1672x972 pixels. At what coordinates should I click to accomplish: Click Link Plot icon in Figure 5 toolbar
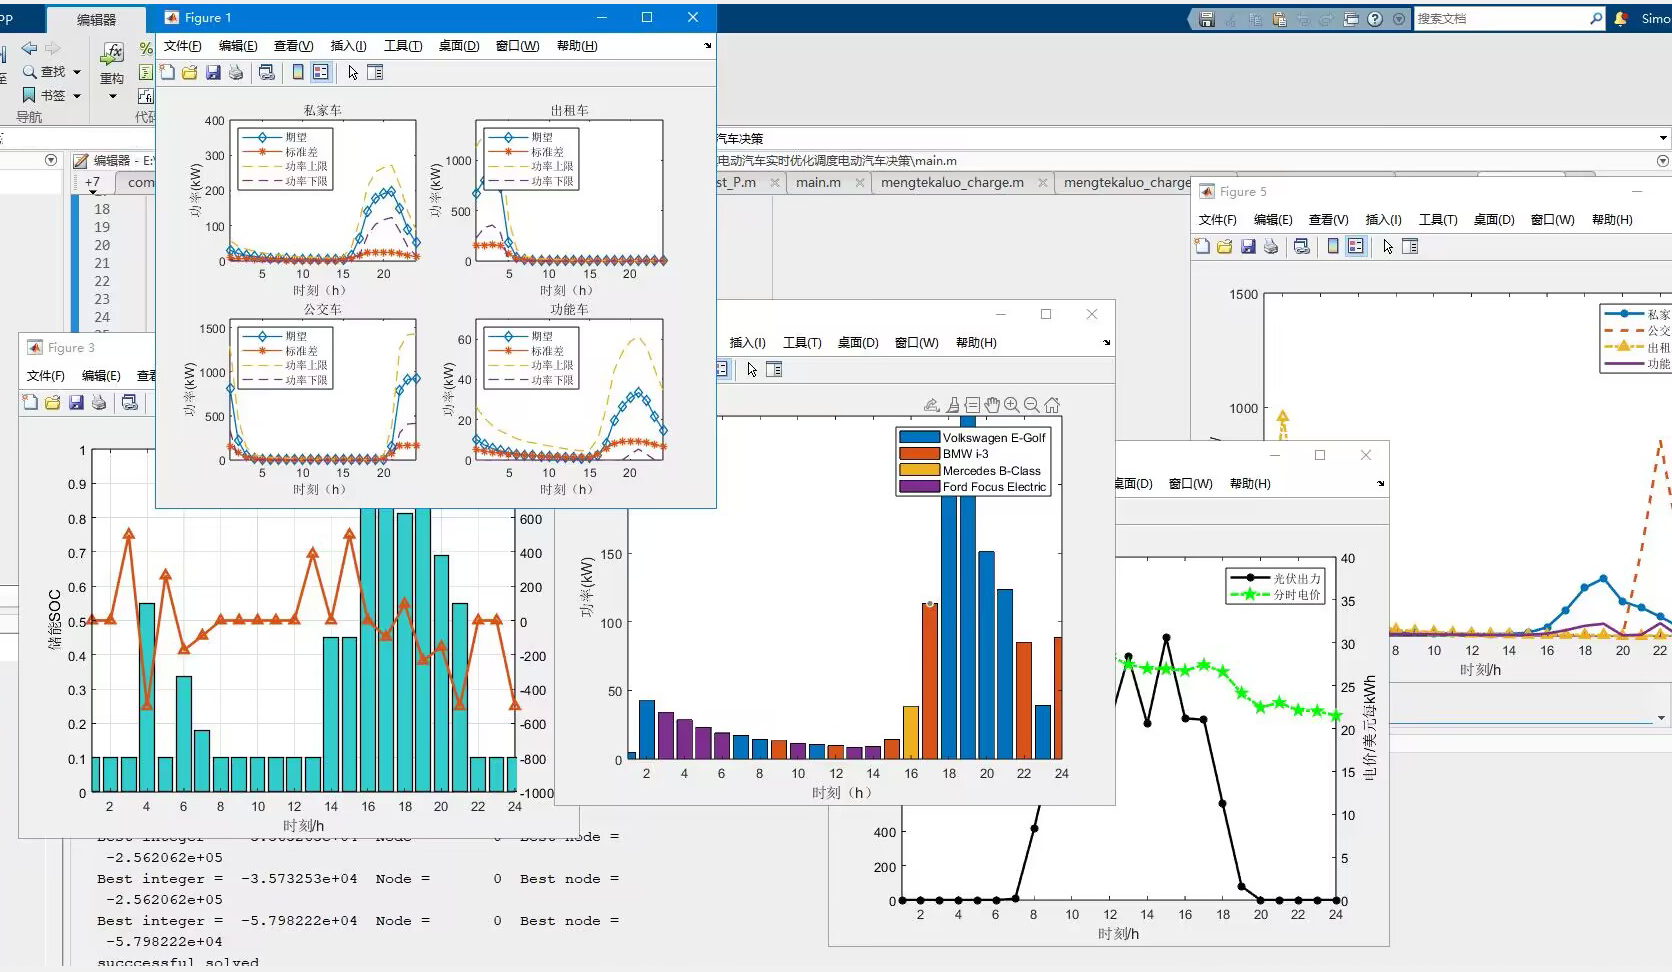(x=1302, y=246)
